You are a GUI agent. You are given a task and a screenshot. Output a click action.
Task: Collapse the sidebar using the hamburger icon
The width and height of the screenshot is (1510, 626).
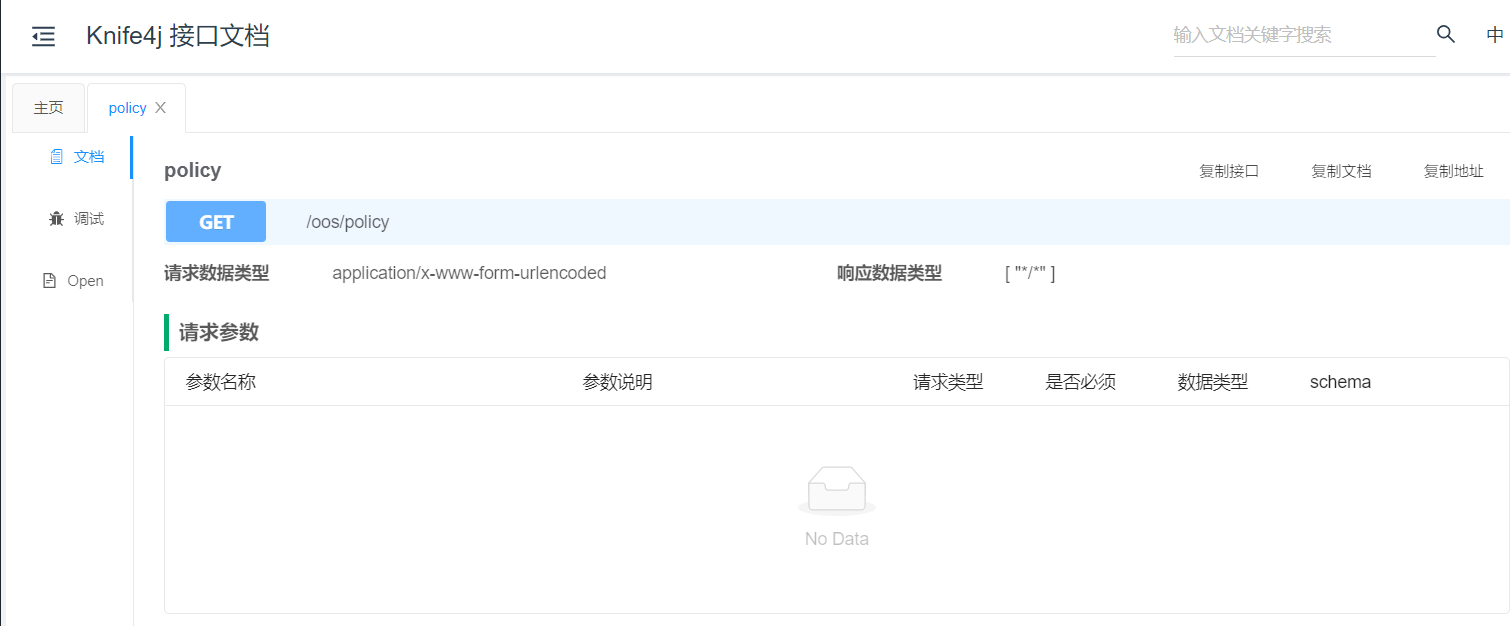(43, 35)
